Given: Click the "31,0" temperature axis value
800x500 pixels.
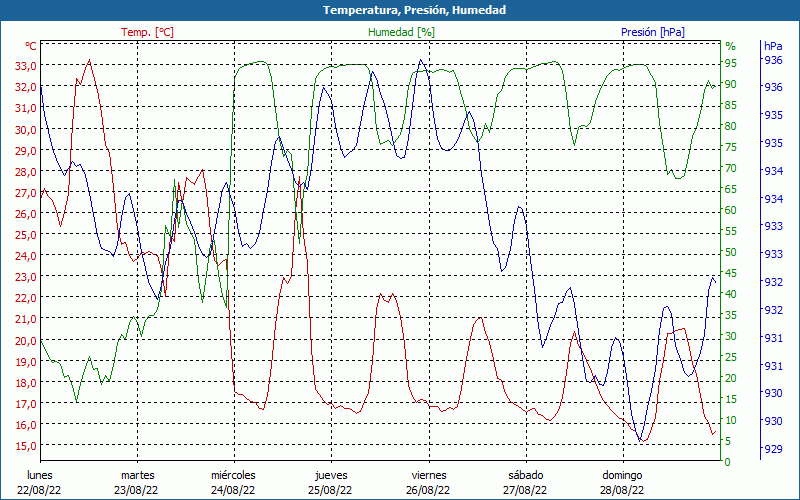Looking at the screenshot, I should tap(26, 108).
